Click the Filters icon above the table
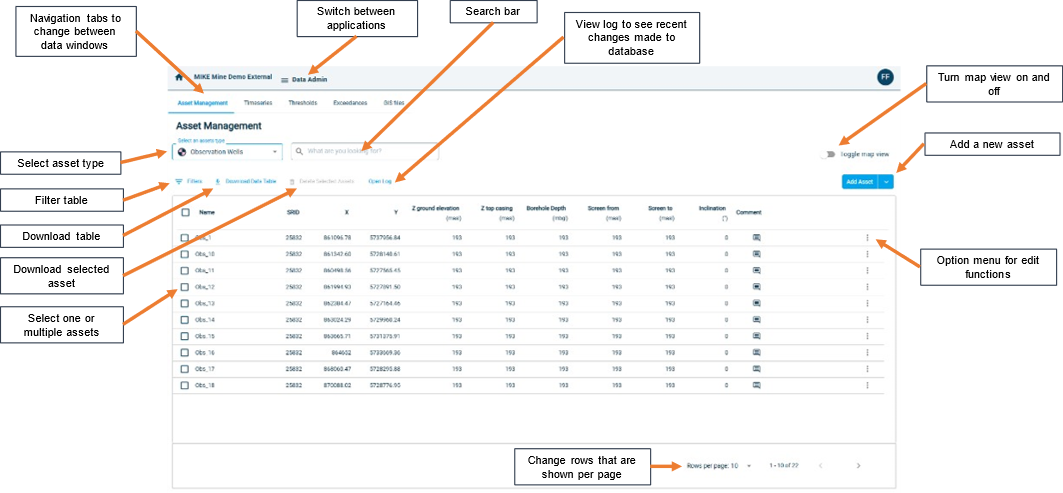The width and height of the screenshot is (1063, 493). click(179, 182)
